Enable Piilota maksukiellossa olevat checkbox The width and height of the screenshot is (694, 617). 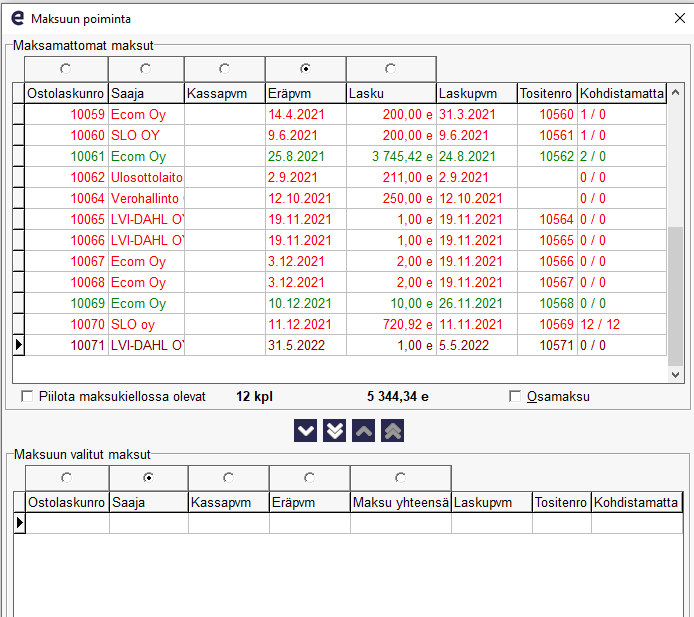click(x=27, y=396)
